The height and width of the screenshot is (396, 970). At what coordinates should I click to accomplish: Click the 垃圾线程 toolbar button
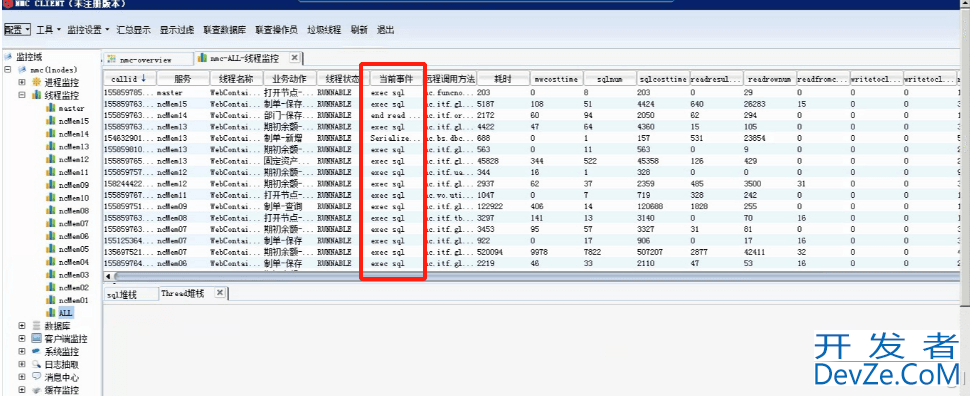(324, 30)
